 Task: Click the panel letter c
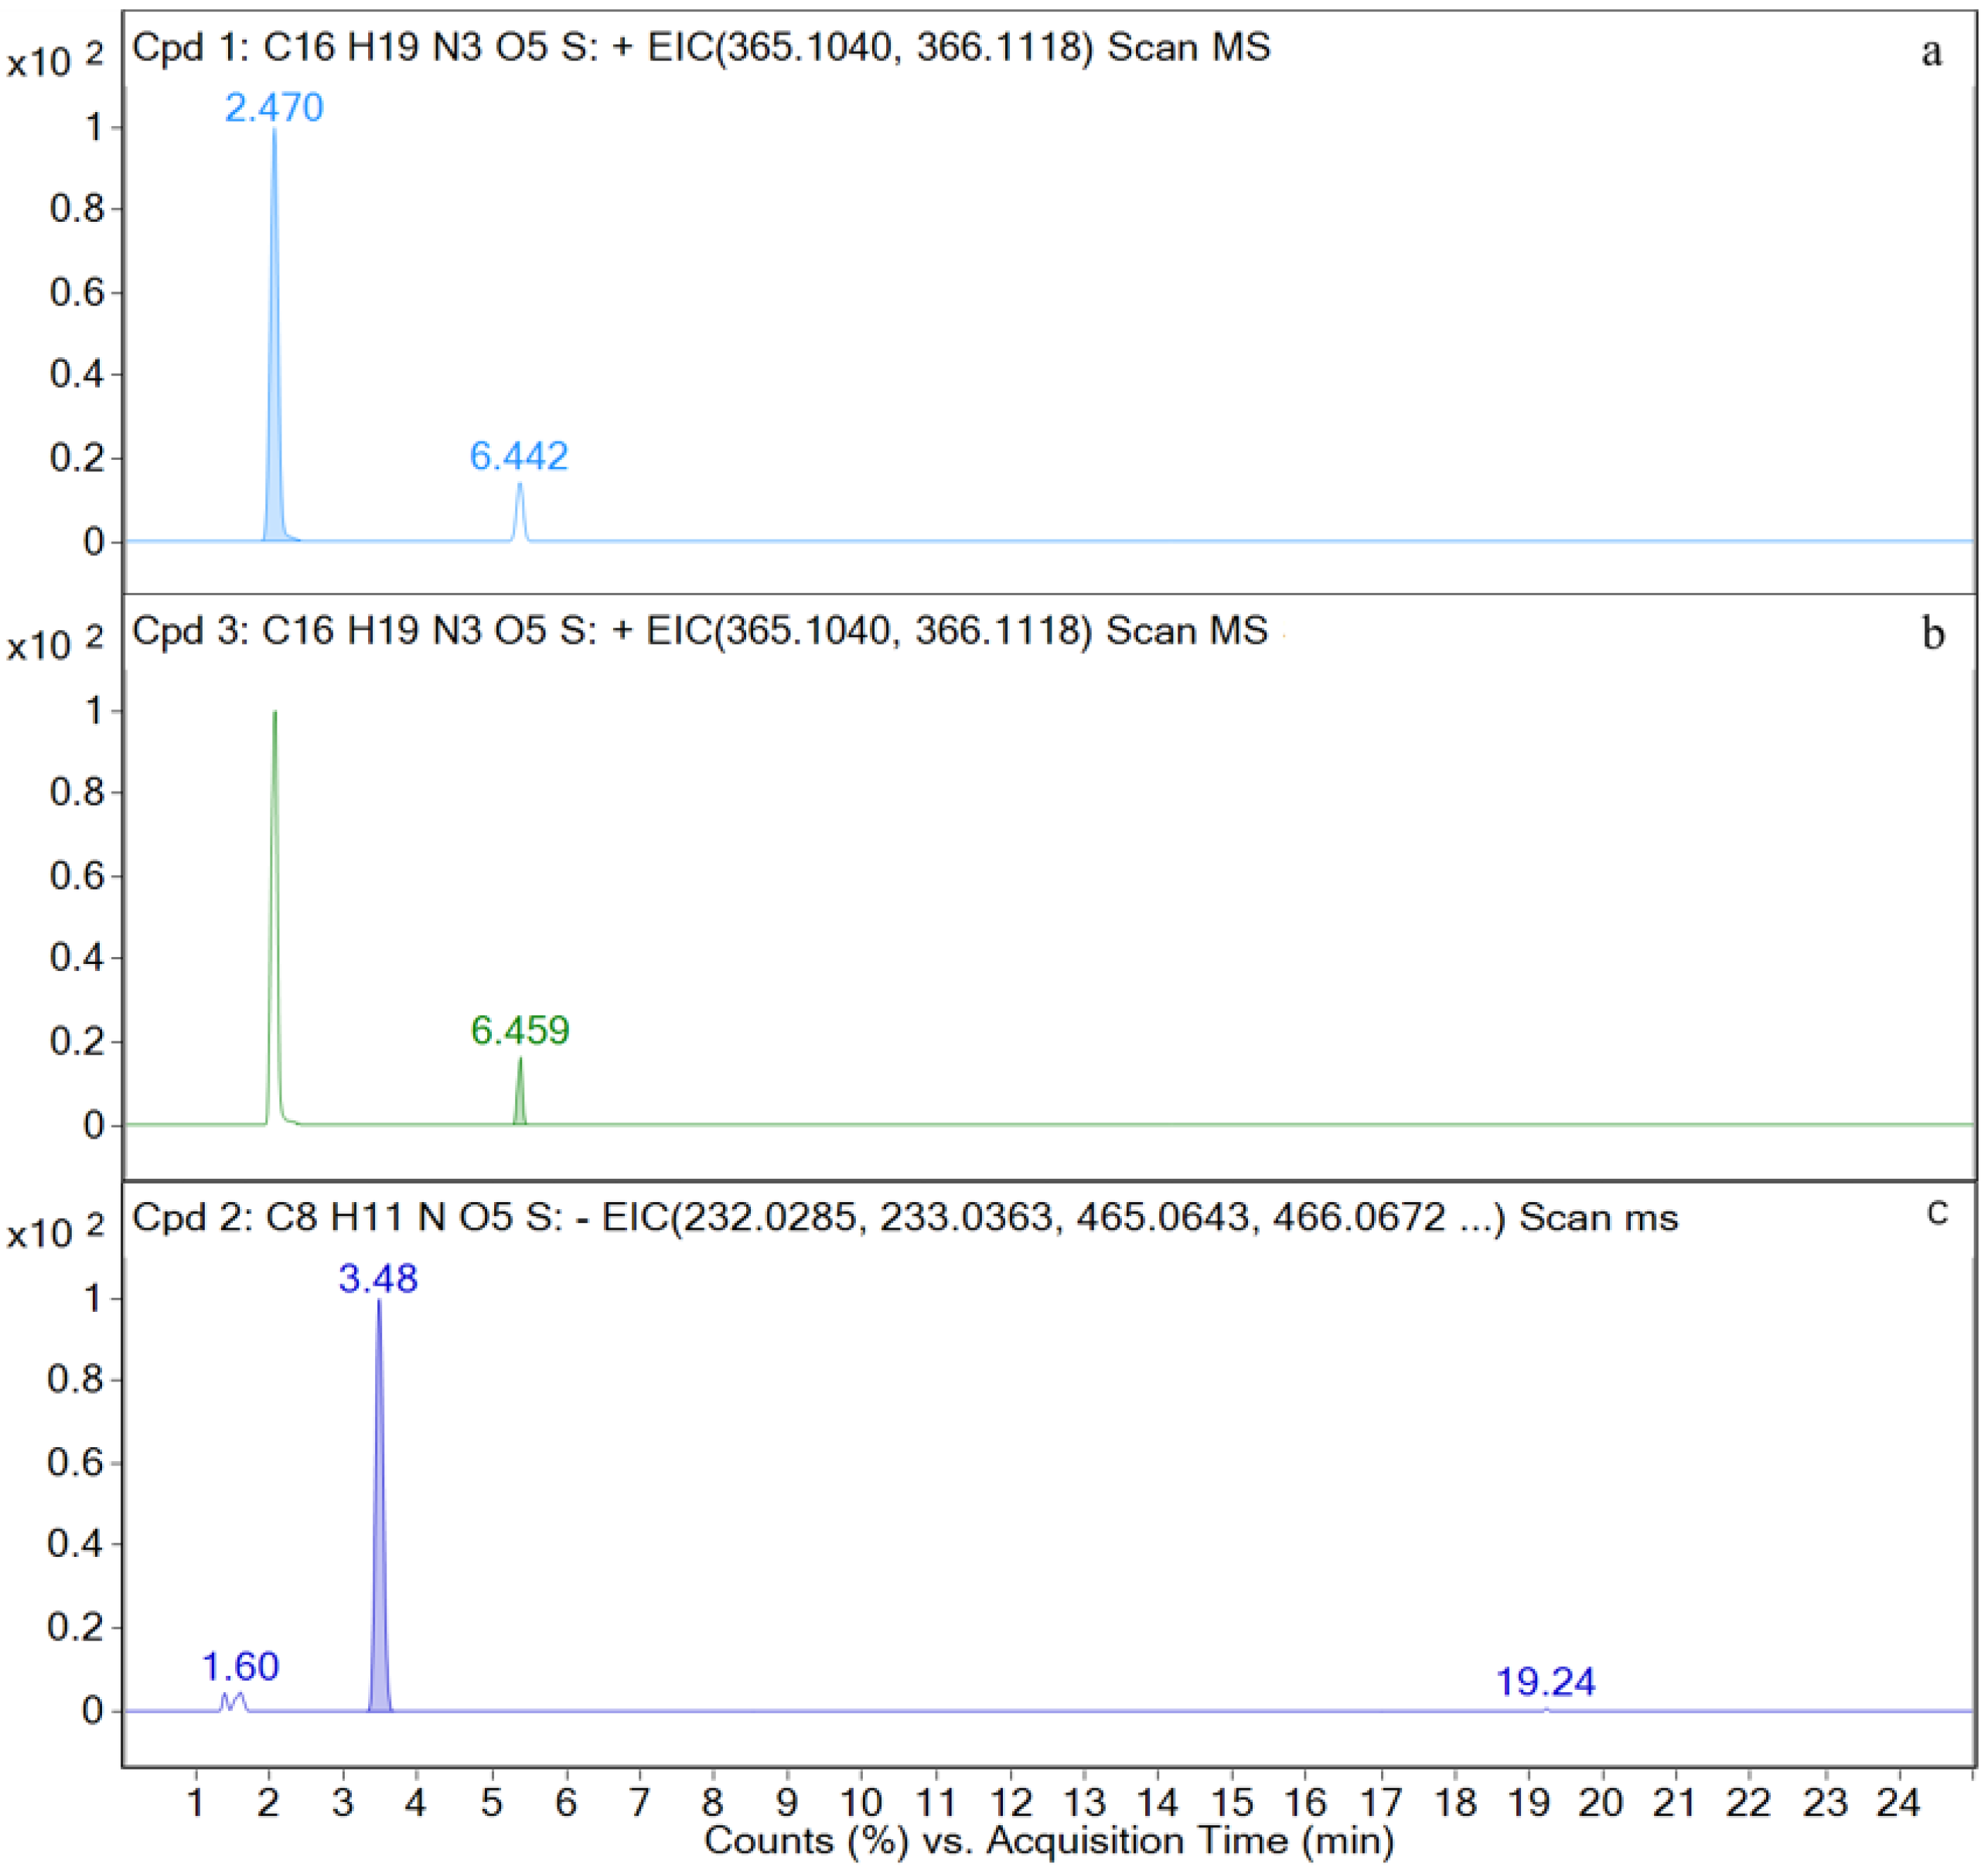[1937, 1212]
